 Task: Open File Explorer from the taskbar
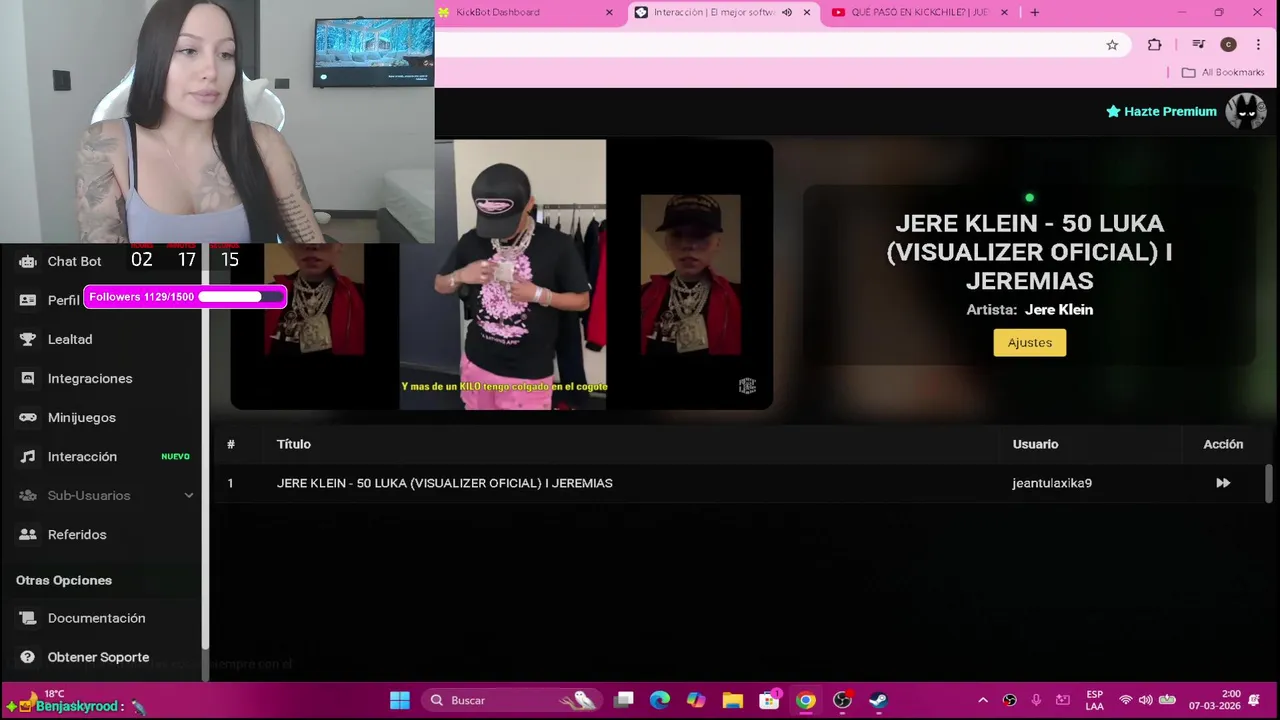pyautogui.click(x=733, y=700)
